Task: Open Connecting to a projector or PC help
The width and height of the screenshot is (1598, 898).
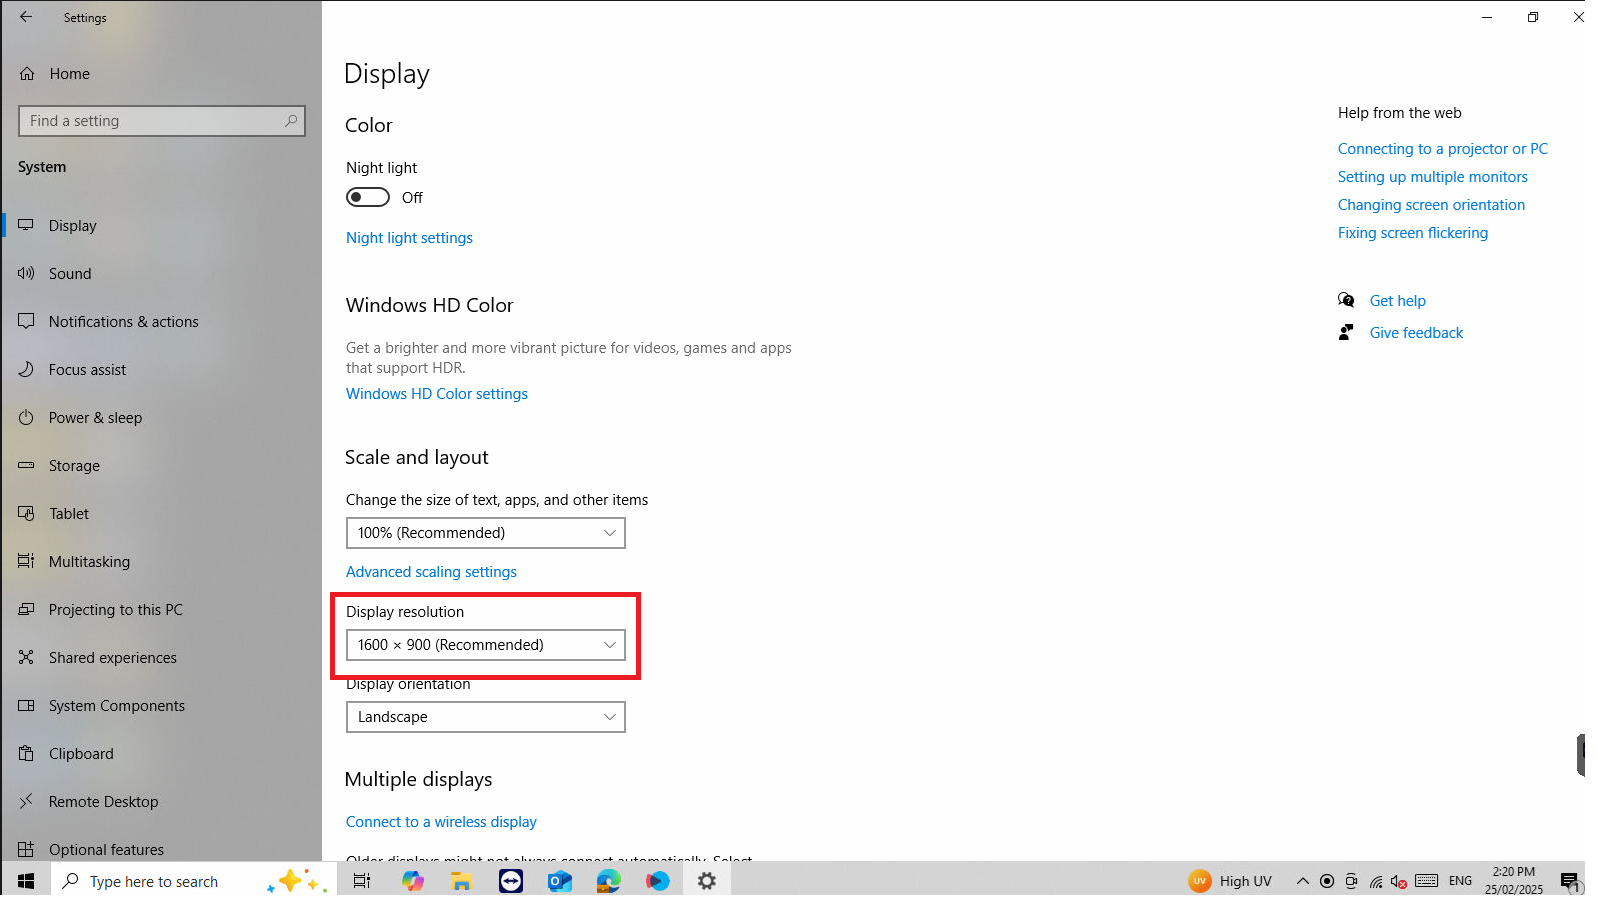Action: (x=1443, y=149)
